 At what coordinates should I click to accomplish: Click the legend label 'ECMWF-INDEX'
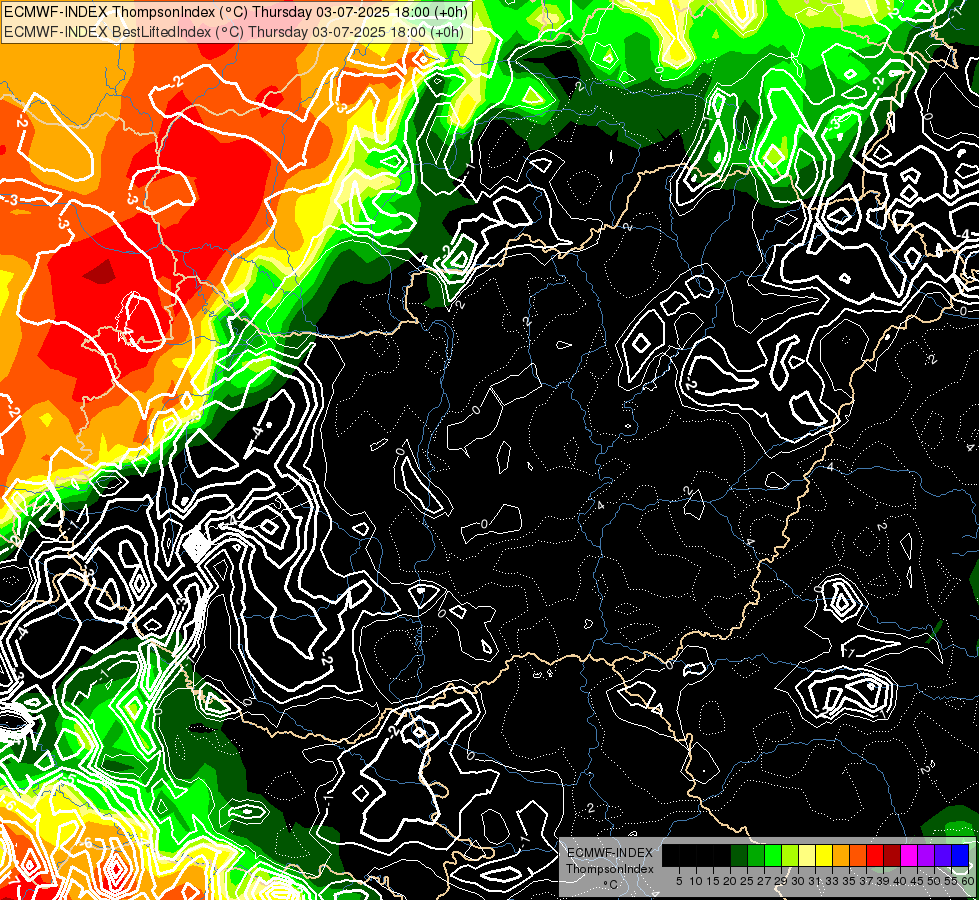coord(610,853)
